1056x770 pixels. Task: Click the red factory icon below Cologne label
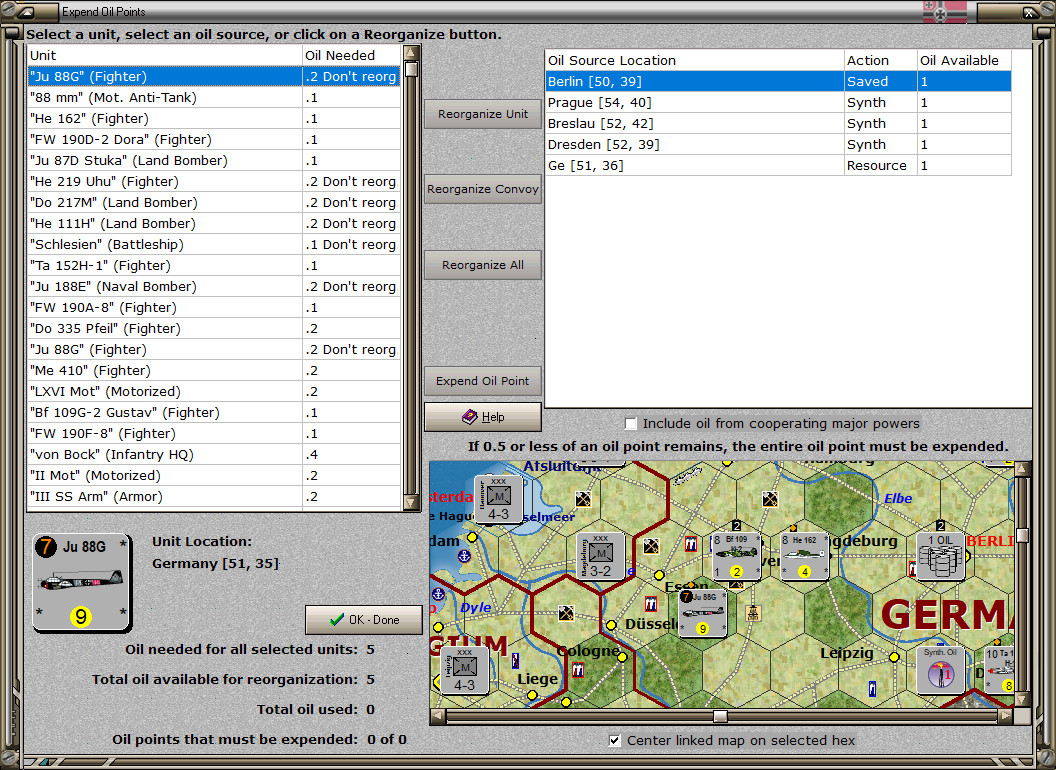[578, 670]
